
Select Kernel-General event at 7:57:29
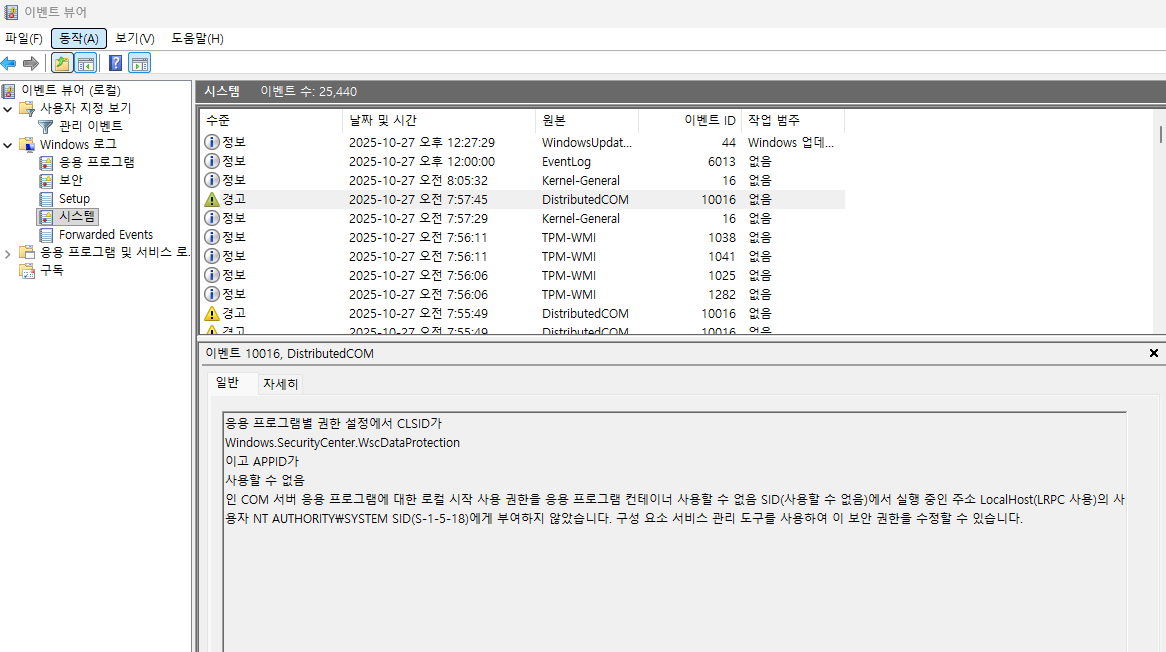click(x=522, y=219)
